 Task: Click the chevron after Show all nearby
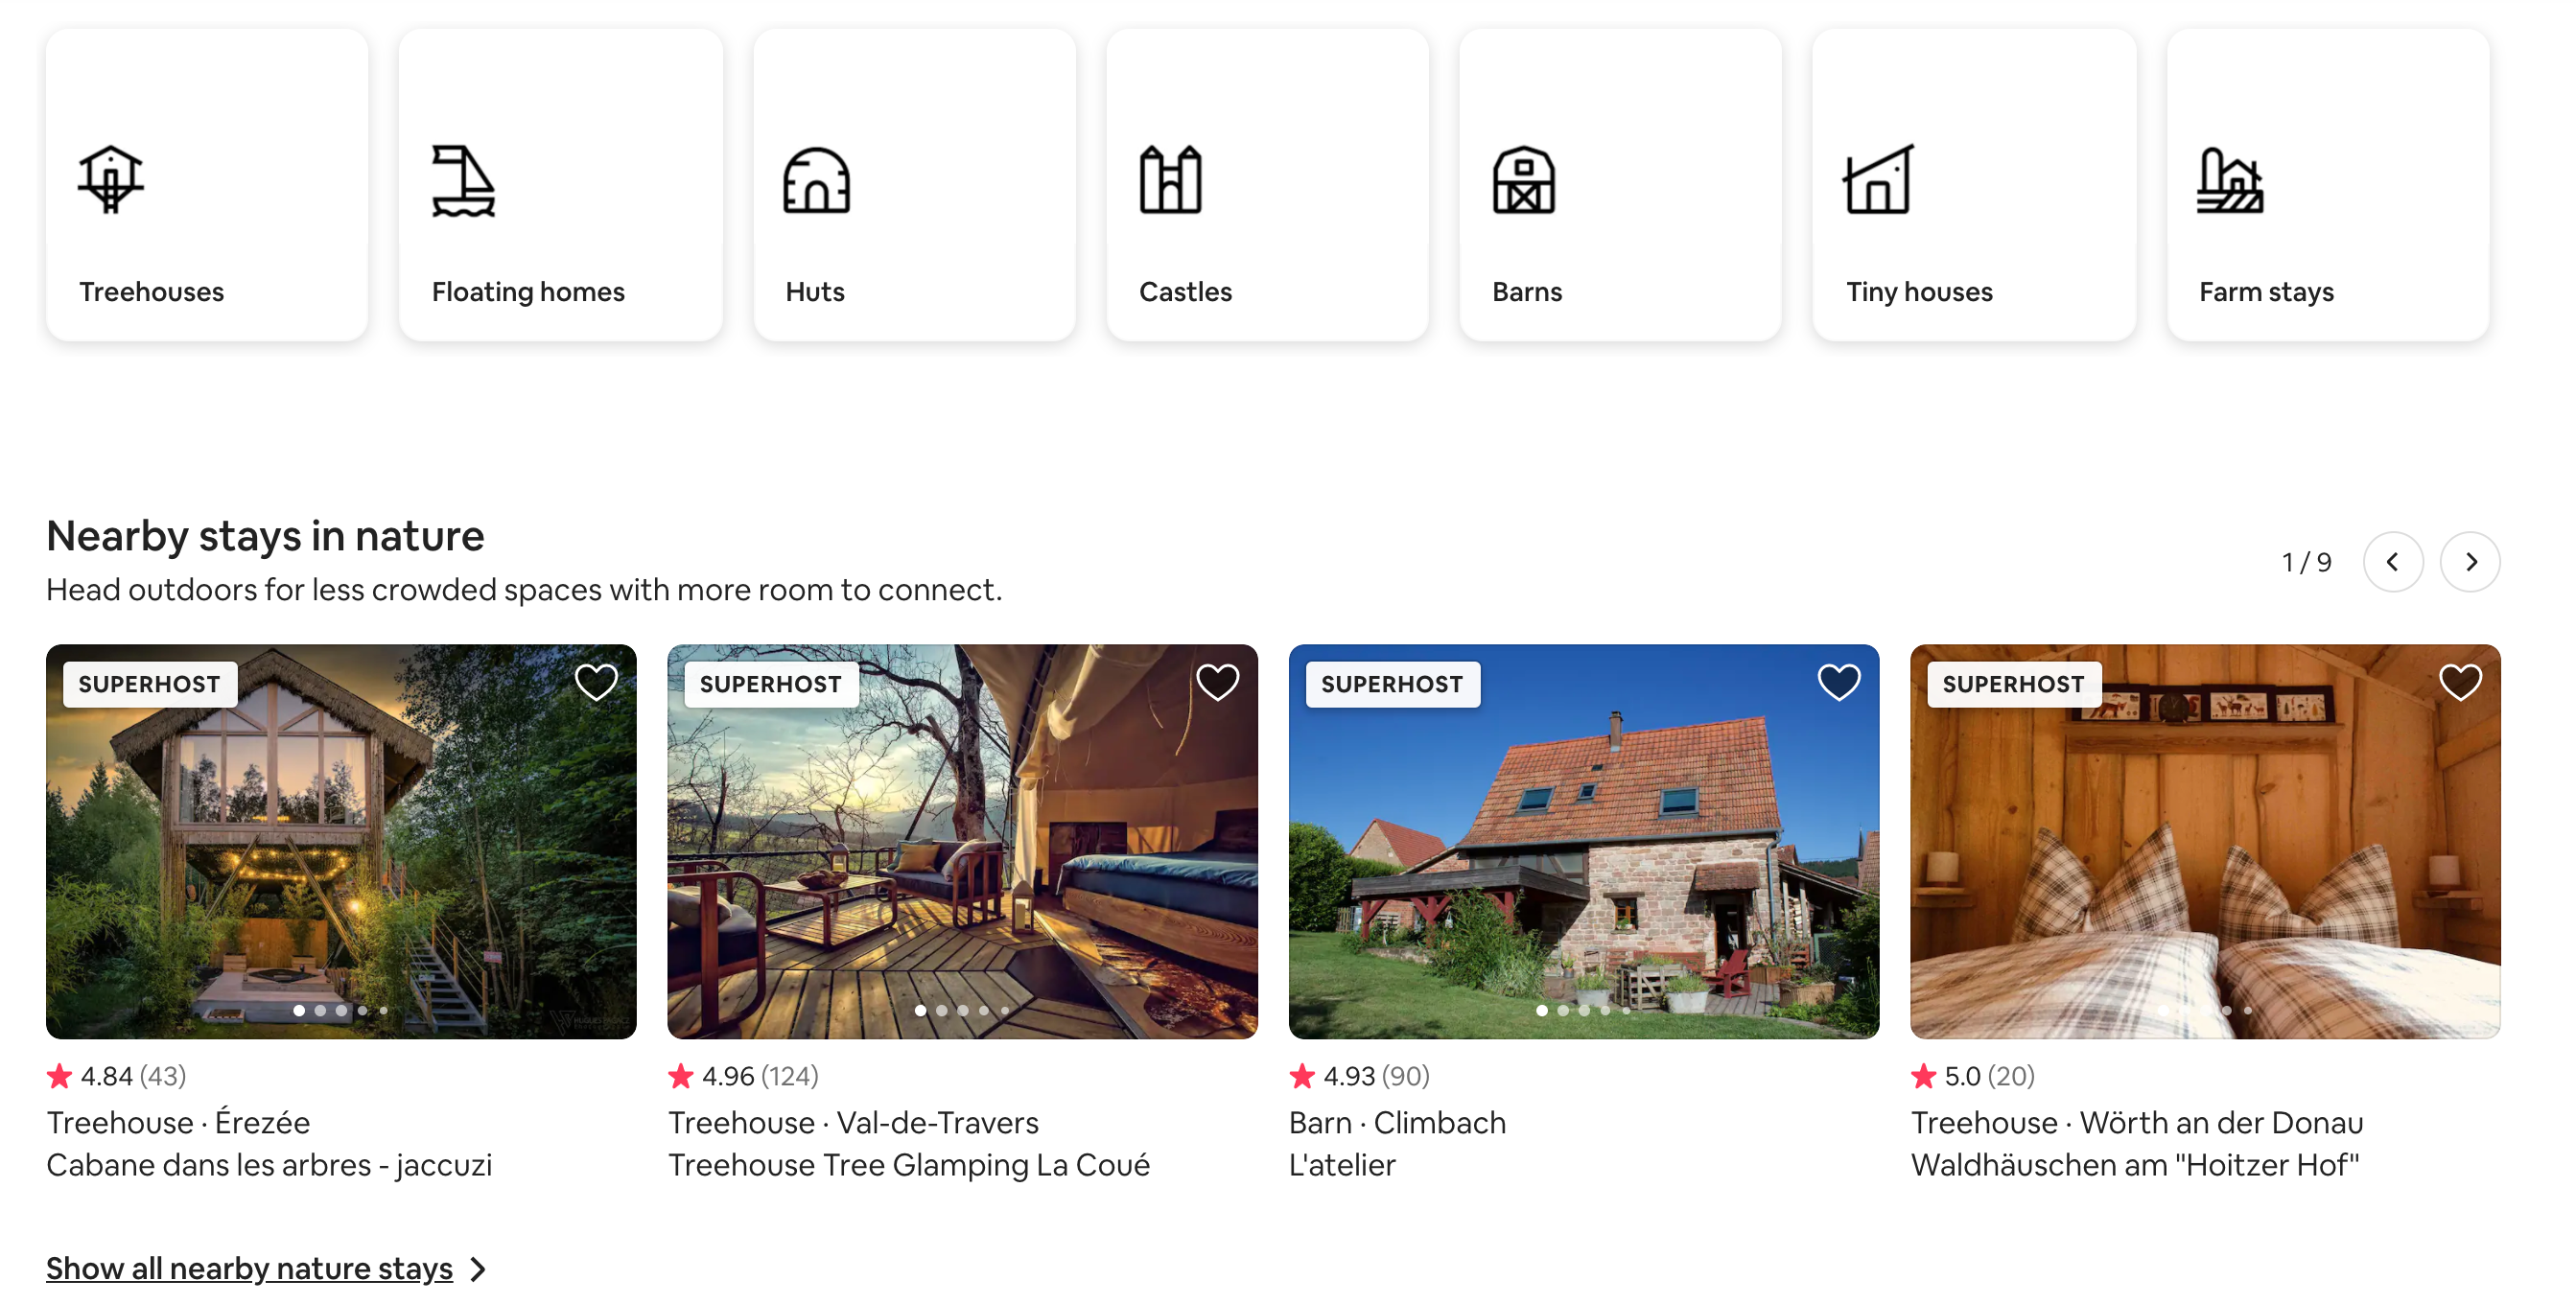coord(479,1269)
